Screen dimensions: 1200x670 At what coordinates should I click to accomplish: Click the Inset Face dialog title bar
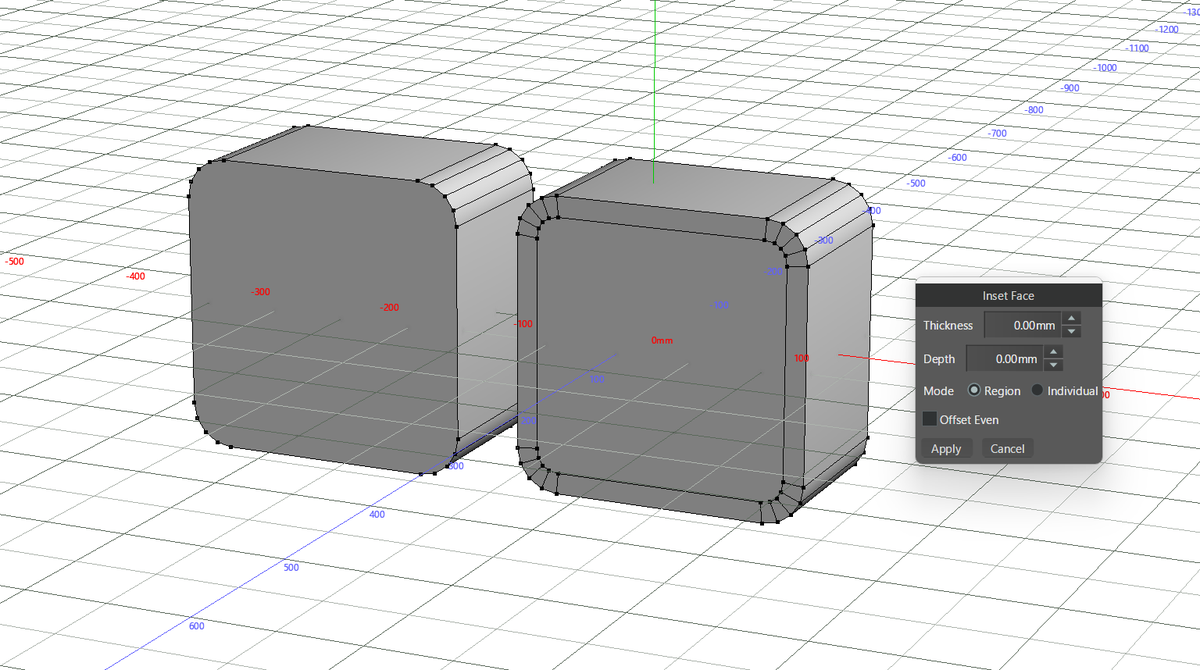click(1008, 295)
